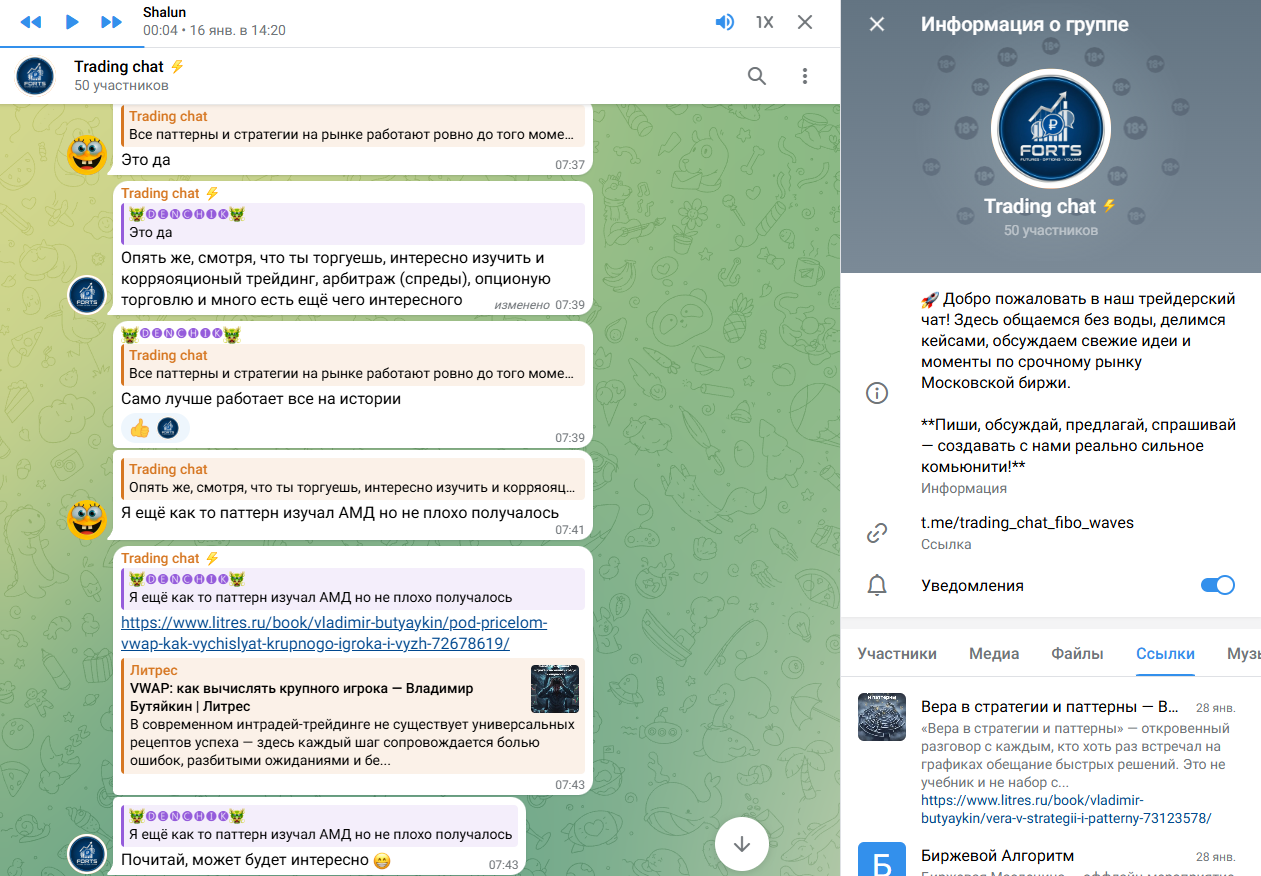
Task: Open the VWAP book cover preview image
Action: click(555, 689)
